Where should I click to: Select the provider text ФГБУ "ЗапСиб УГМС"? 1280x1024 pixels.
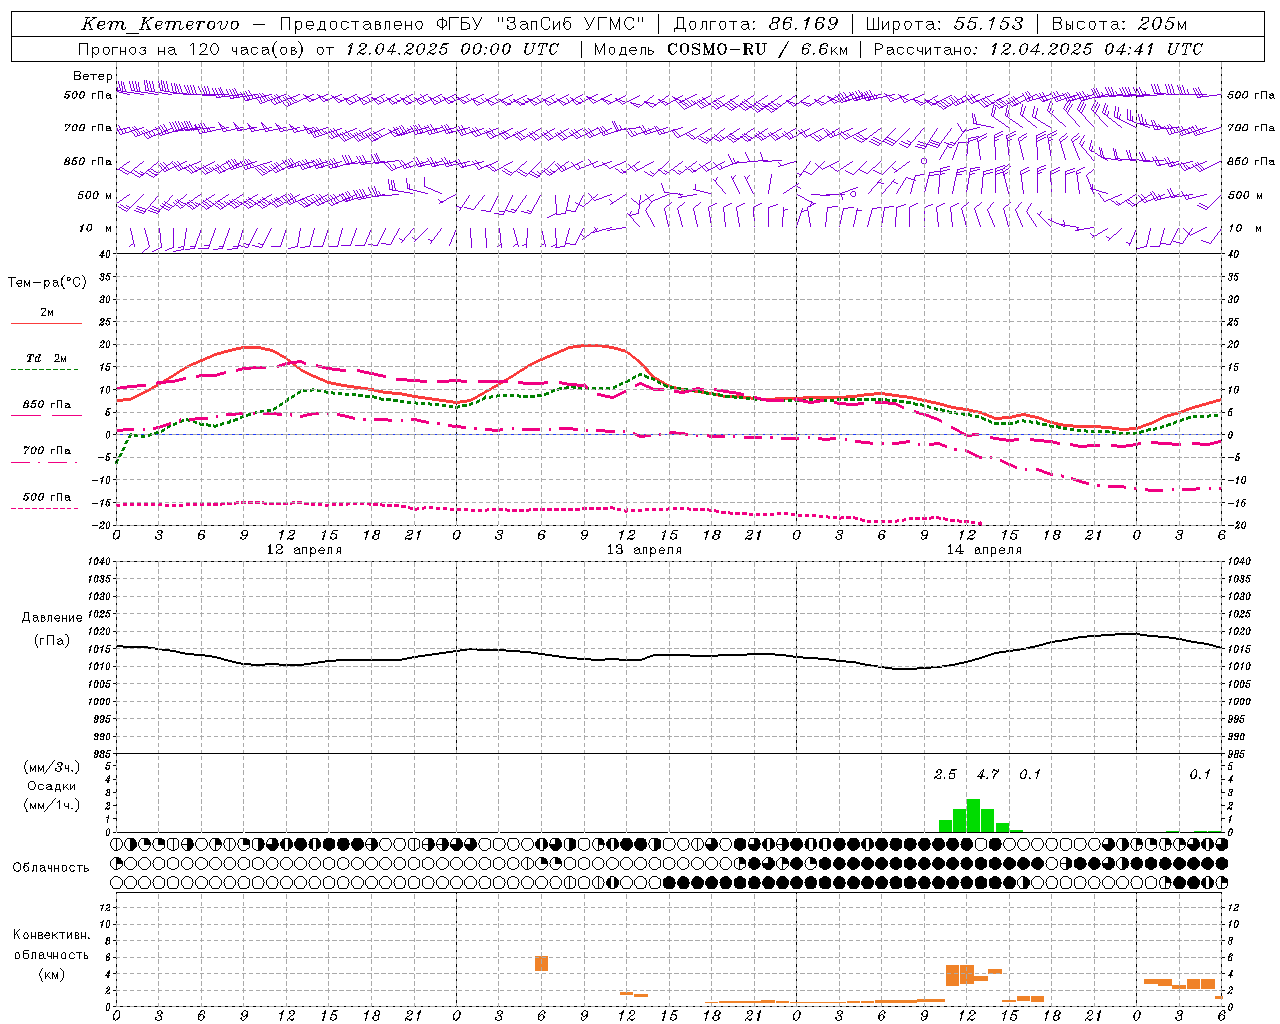[539, 25]
